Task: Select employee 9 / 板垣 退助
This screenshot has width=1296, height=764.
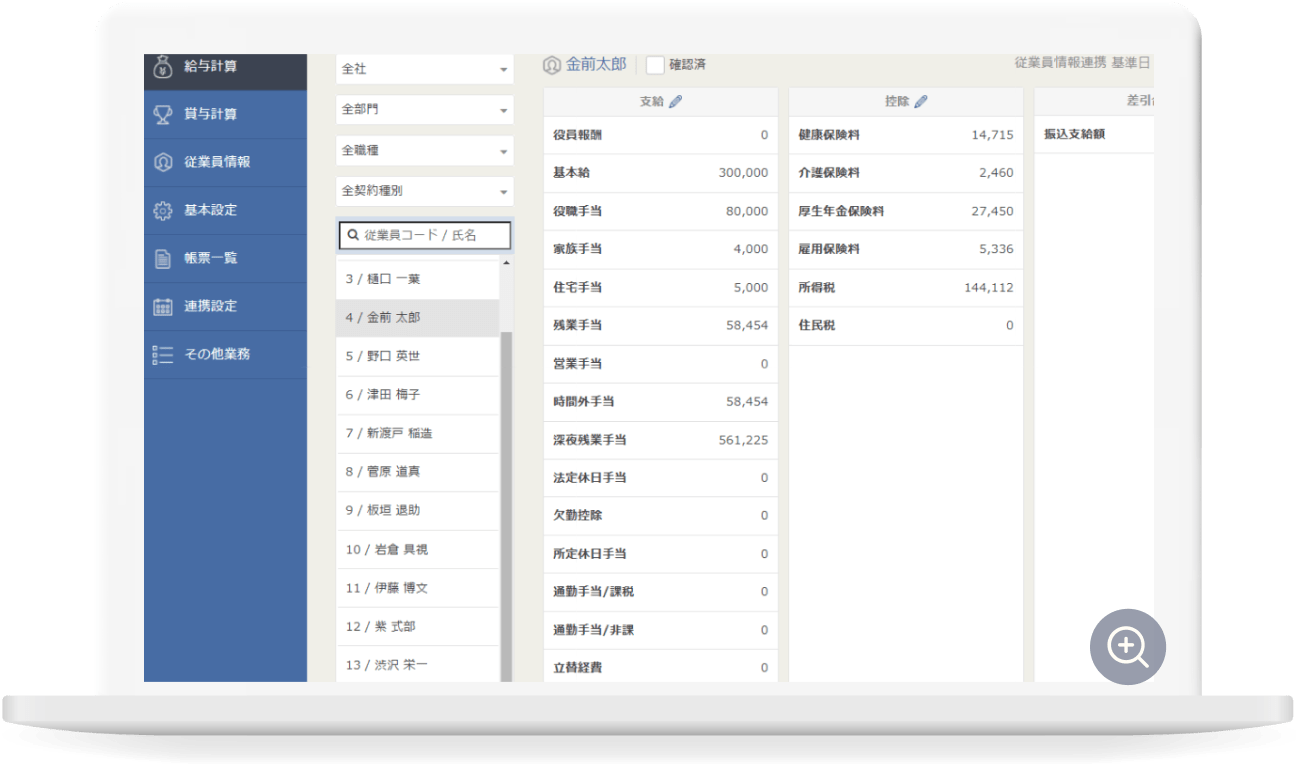Action: click(417, 510)
